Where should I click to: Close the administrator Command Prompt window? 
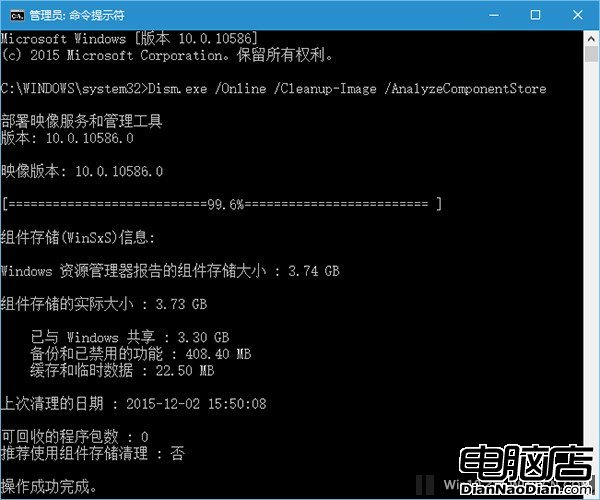pyautogui.click(x=577, y=15)
